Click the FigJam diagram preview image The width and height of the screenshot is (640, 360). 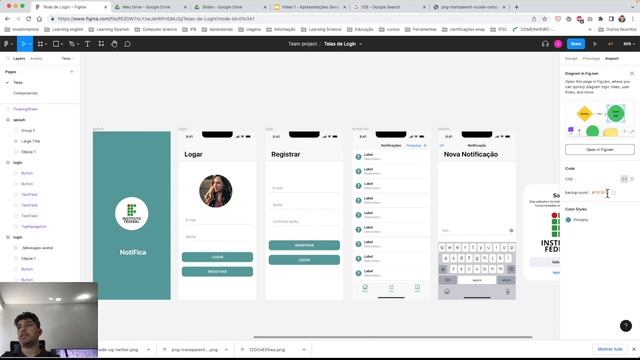coord(600,119)
